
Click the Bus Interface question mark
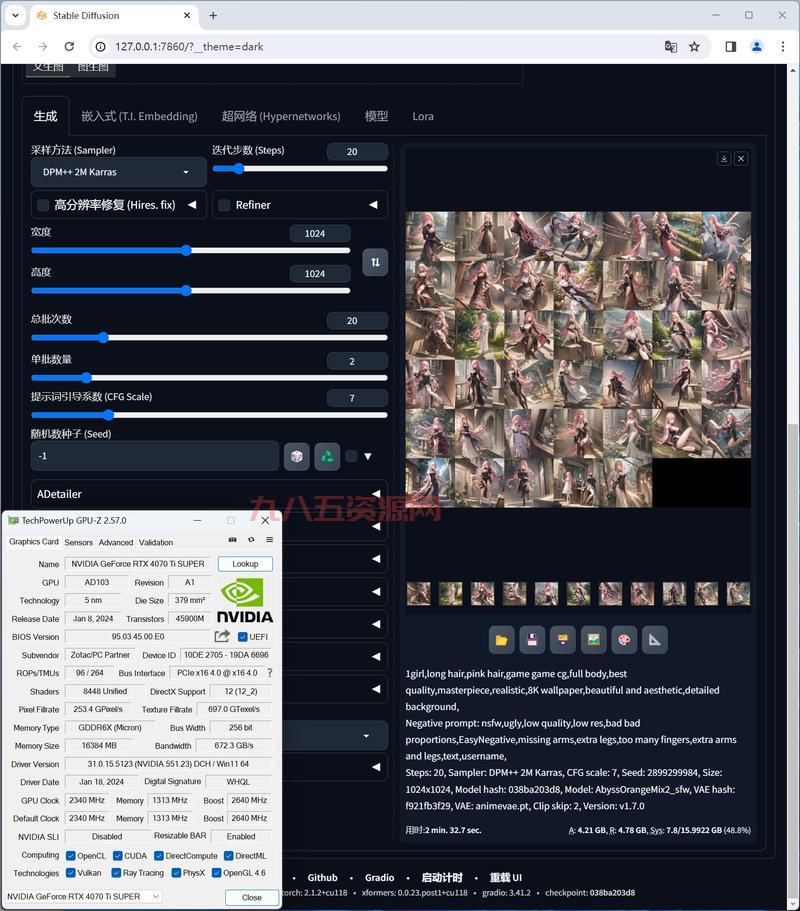click(x=270, y=672)
